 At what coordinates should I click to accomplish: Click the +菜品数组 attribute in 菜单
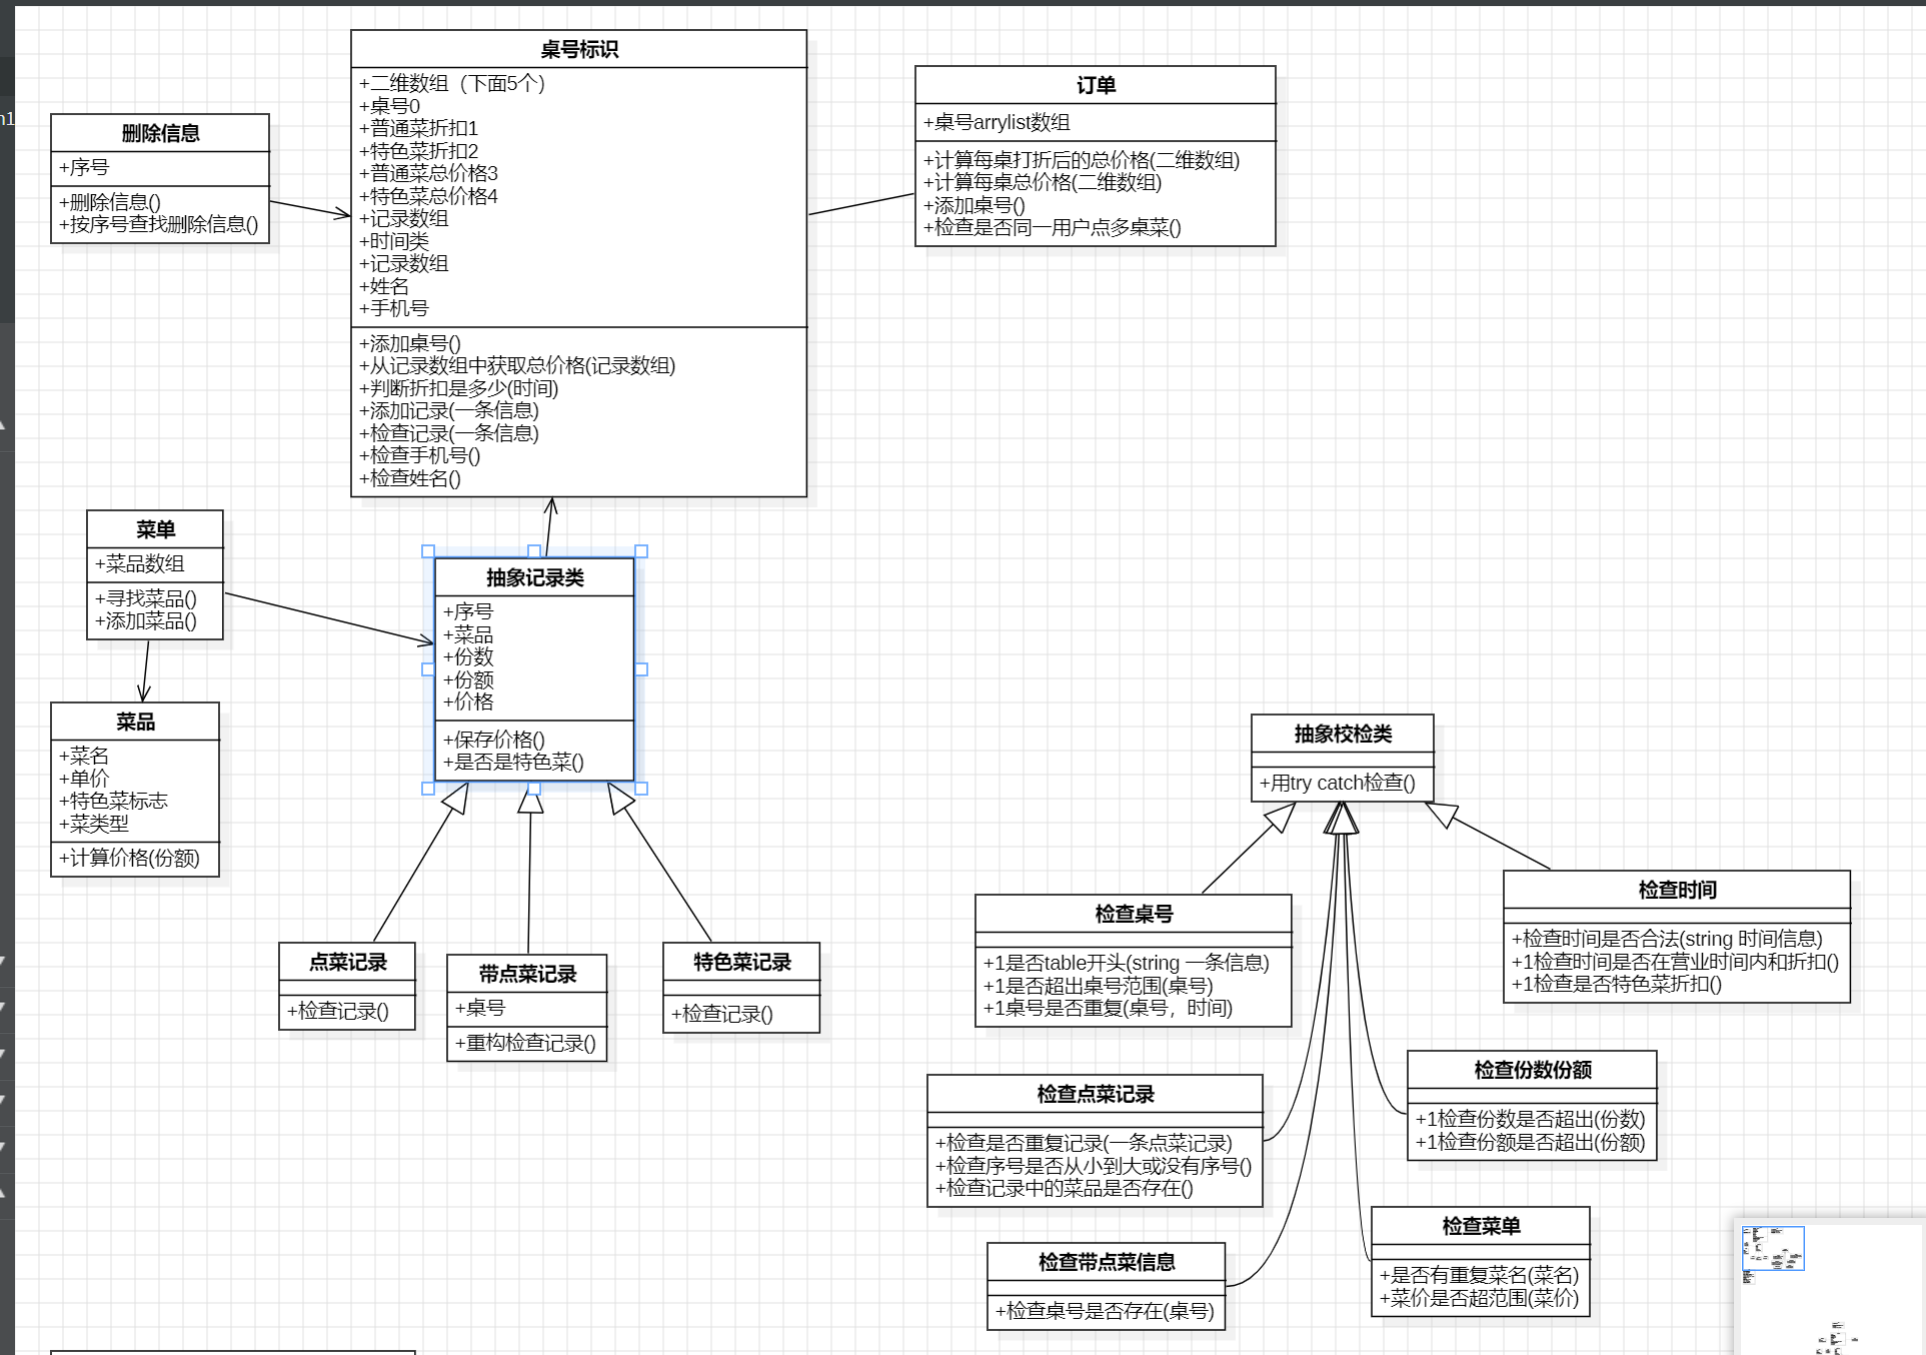[x=139, y=563]
